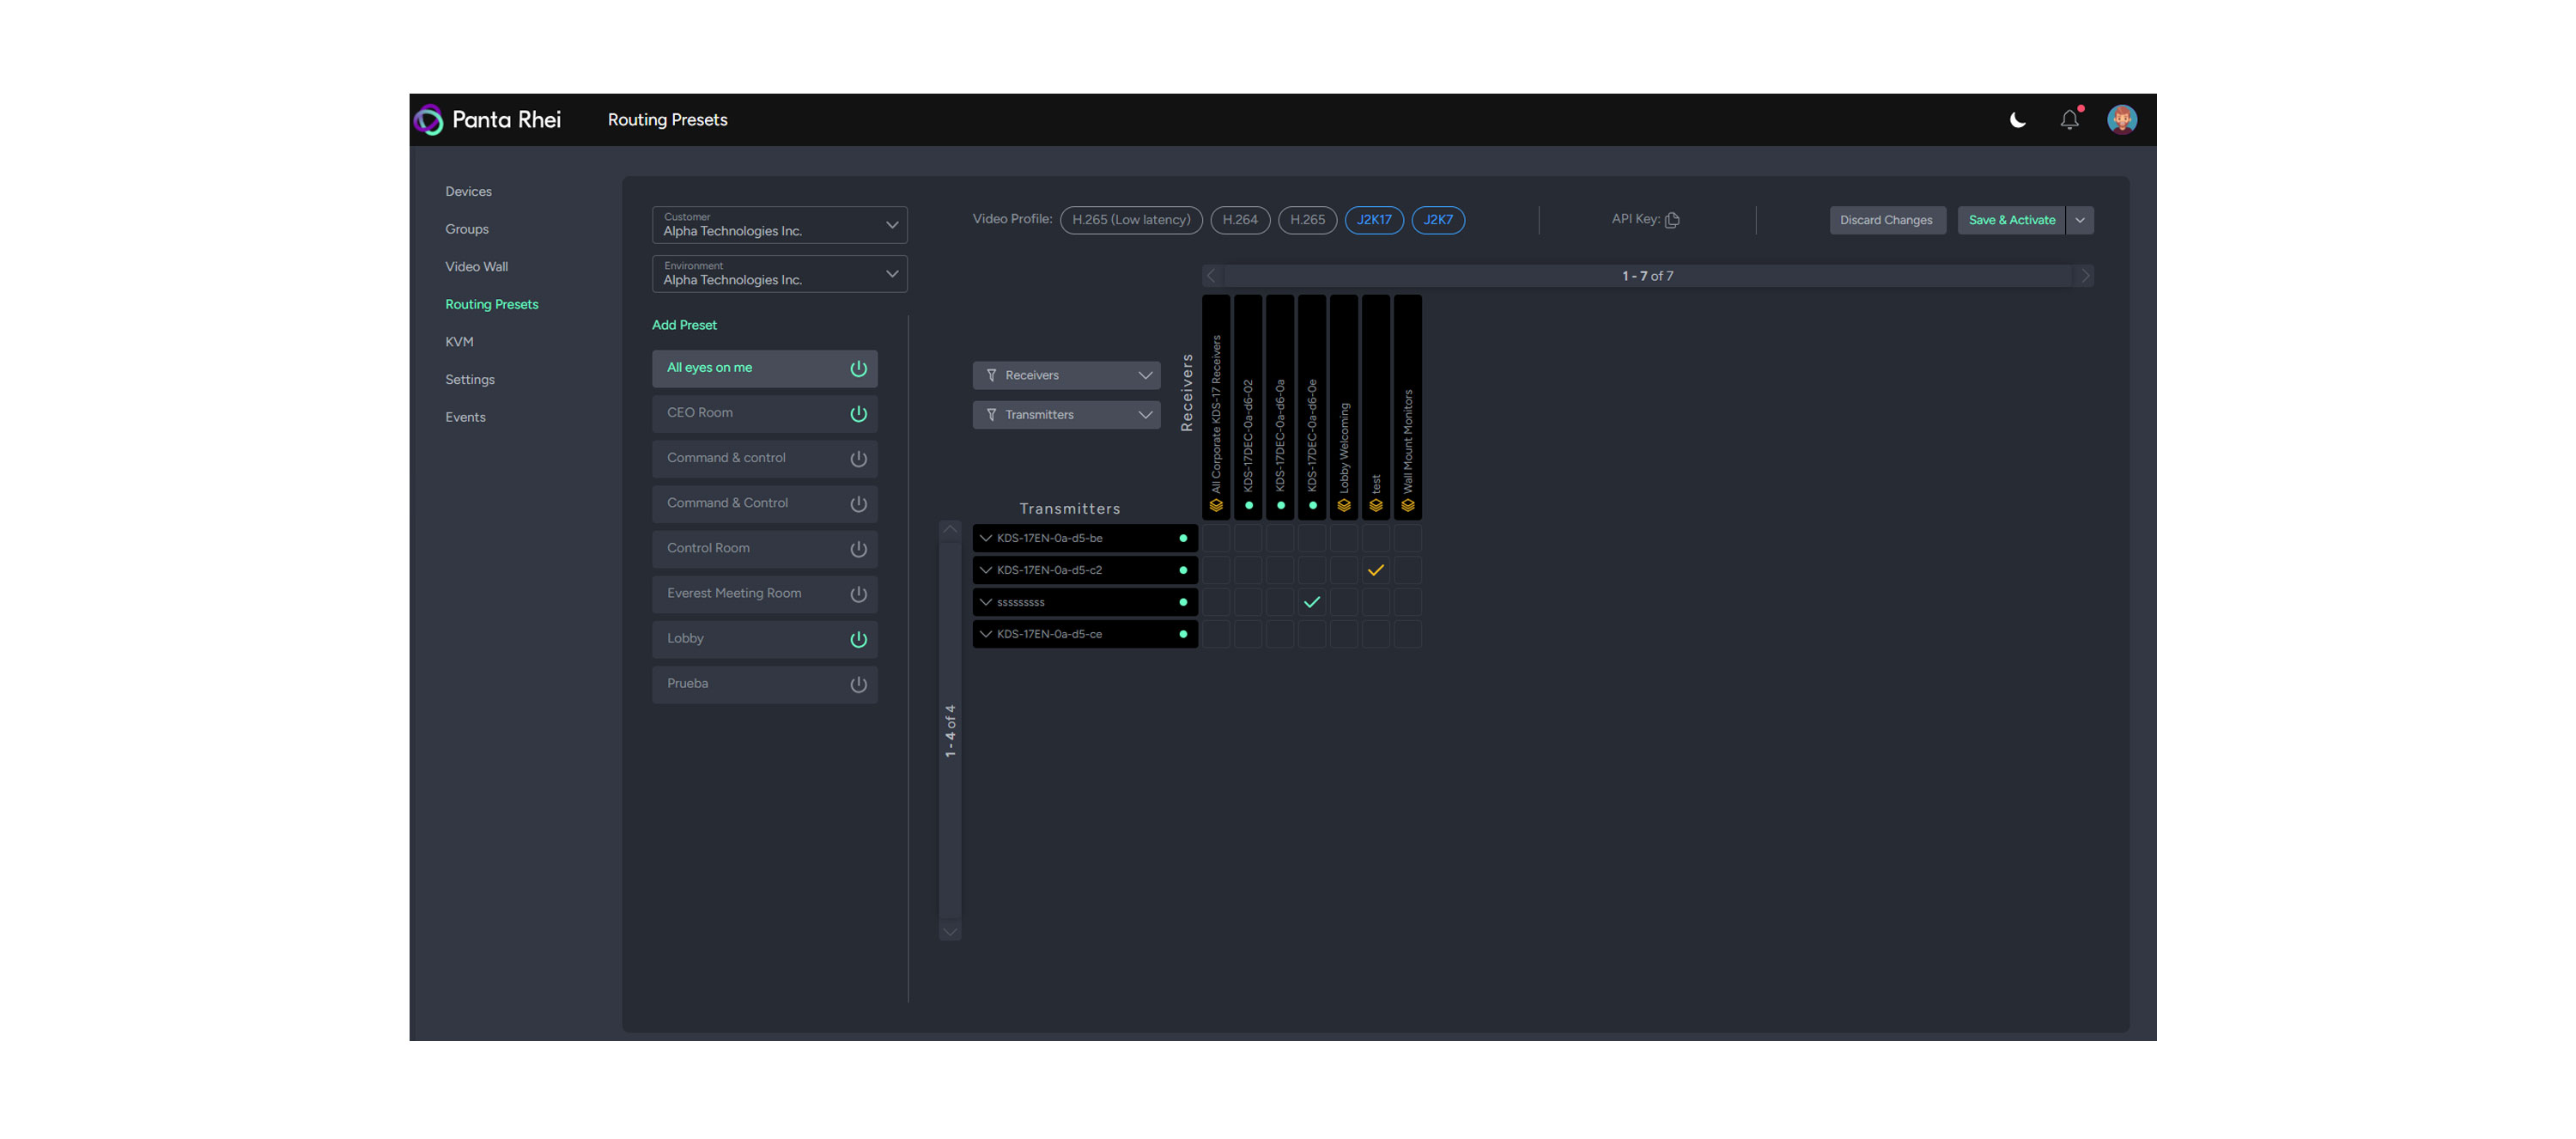The image size is (2576, 1139).
Task: Toggle the H.265 (Low latency) profile
Action: tap(1130, 220)
